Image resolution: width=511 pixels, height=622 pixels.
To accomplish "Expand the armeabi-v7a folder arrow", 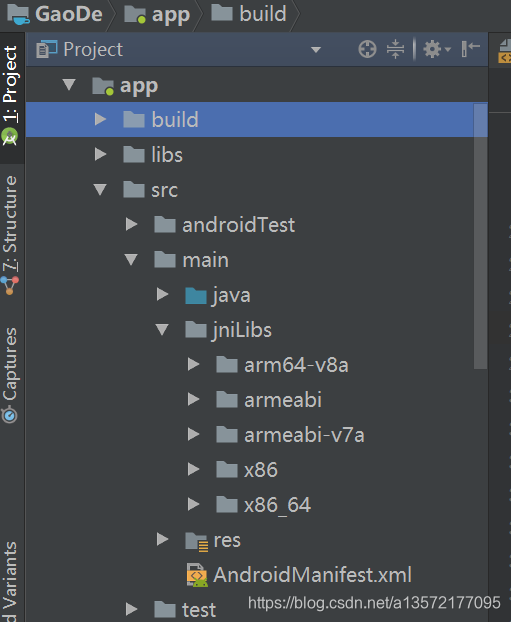I will coord(193,434).
